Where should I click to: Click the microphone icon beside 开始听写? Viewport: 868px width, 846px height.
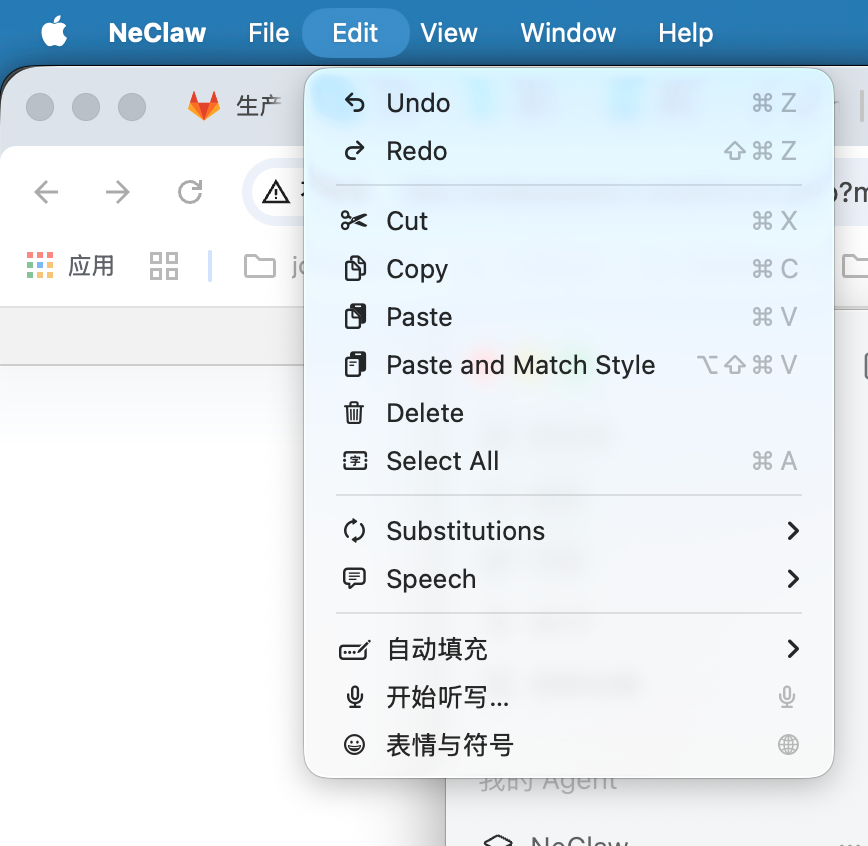pos(355,697)
